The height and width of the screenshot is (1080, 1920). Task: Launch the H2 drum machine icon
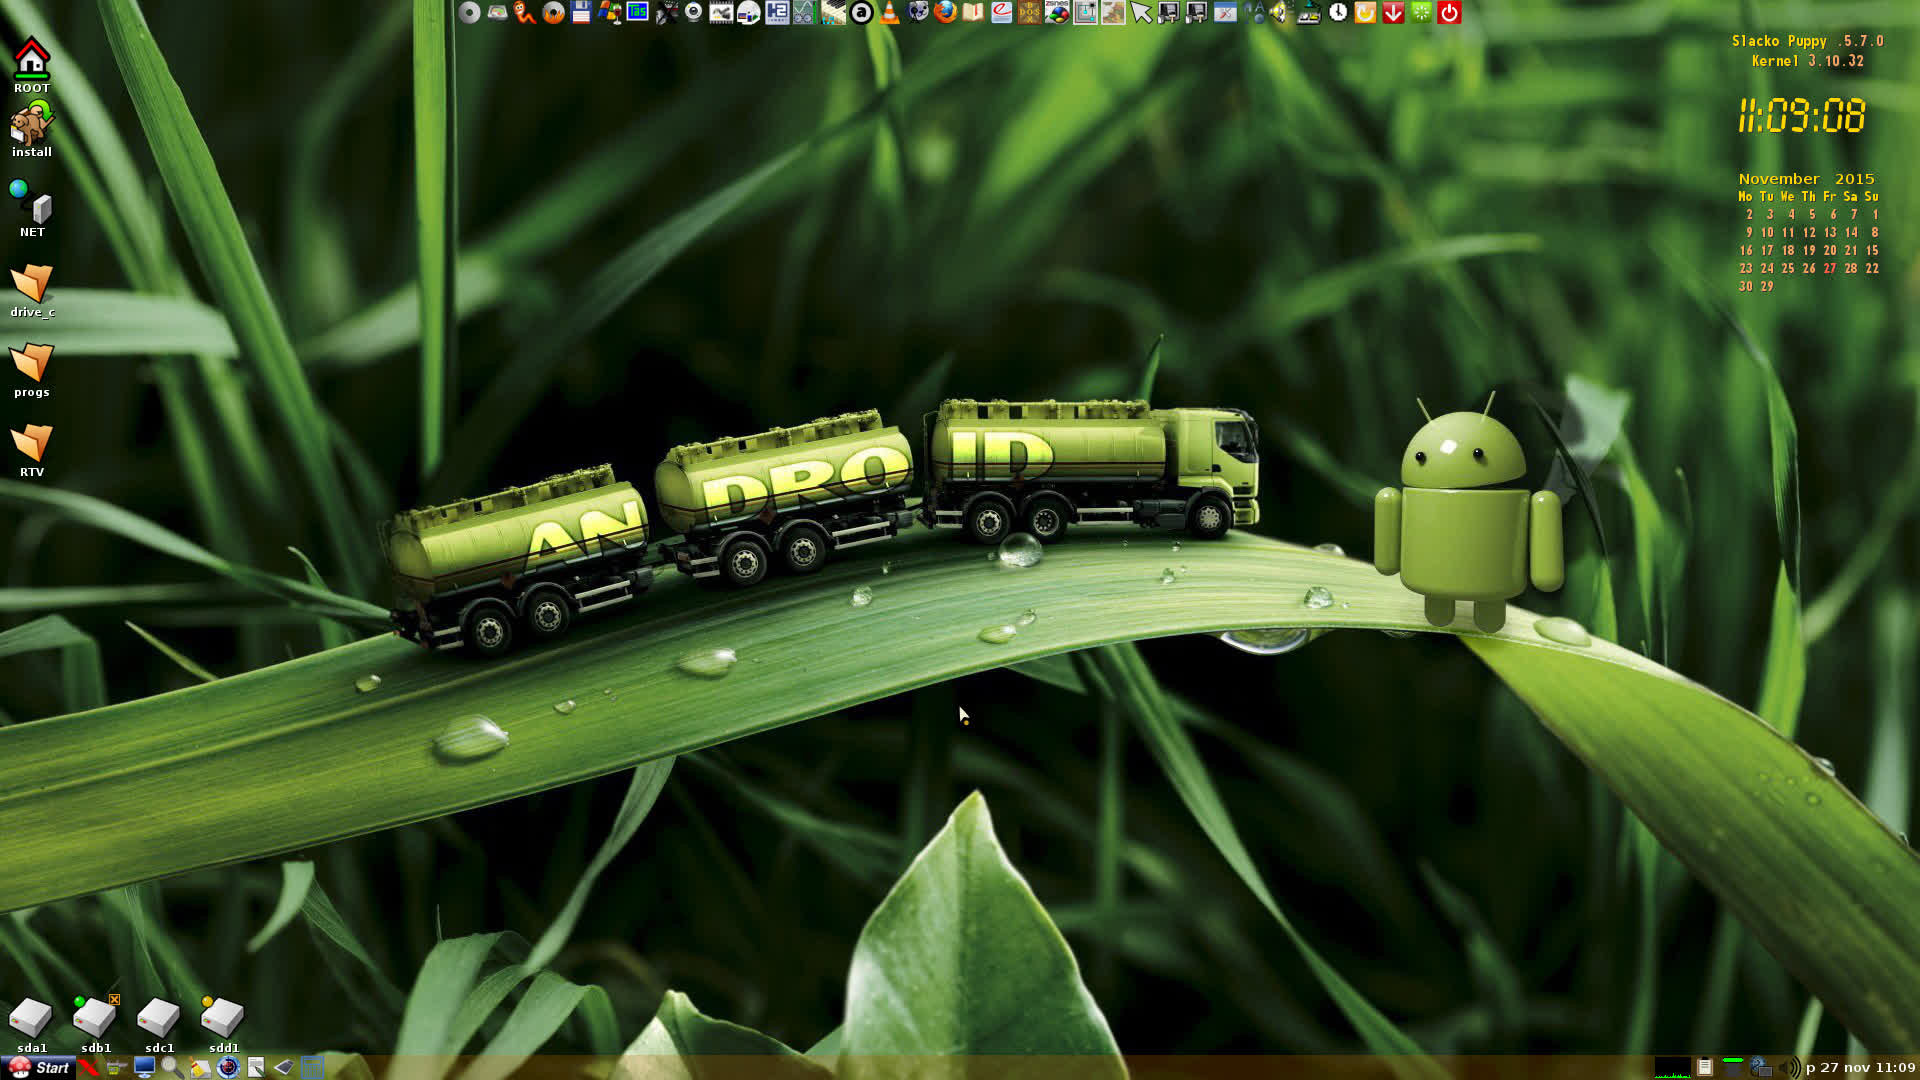coord(777,12)
